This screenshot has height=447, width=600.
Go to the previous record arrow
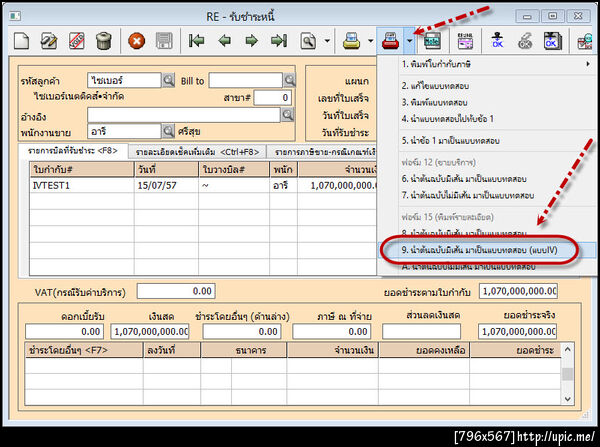pyautogui.click(x=224, y=41)
